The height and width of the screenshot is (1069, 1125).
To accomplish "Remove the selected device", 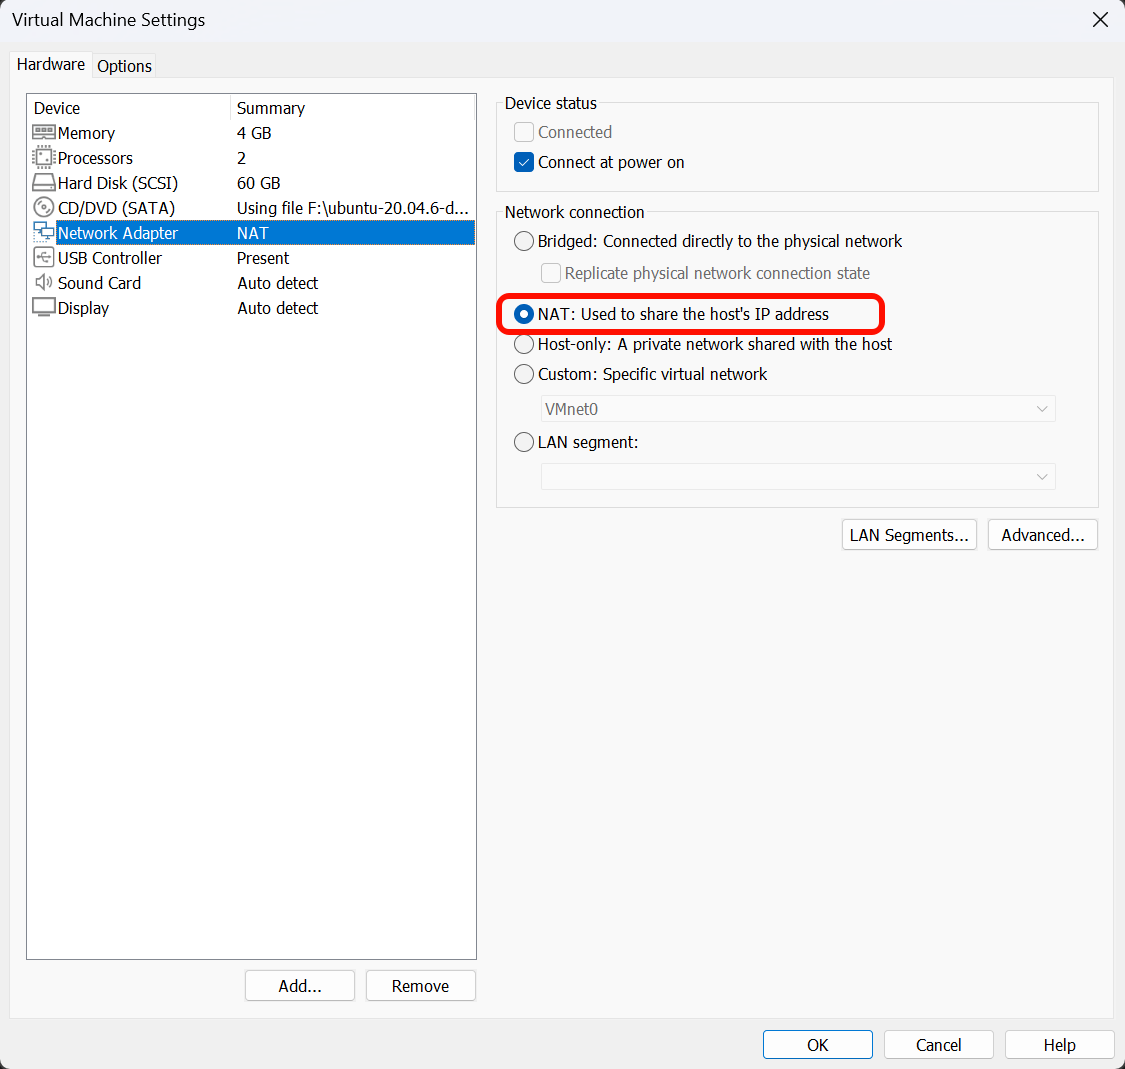I will coord(420,986).
